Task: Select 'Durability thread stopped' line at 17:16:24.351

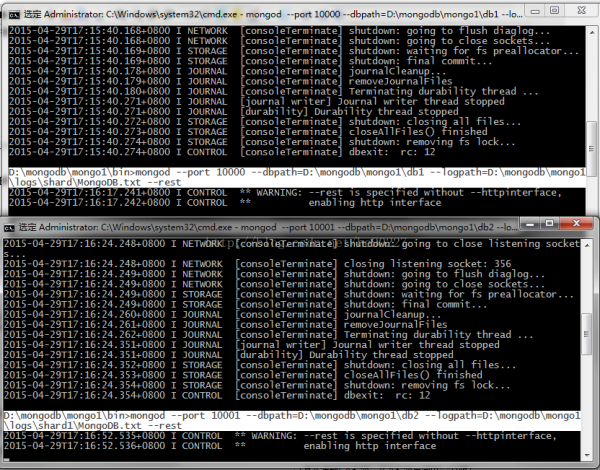Action: coord(228,355)
